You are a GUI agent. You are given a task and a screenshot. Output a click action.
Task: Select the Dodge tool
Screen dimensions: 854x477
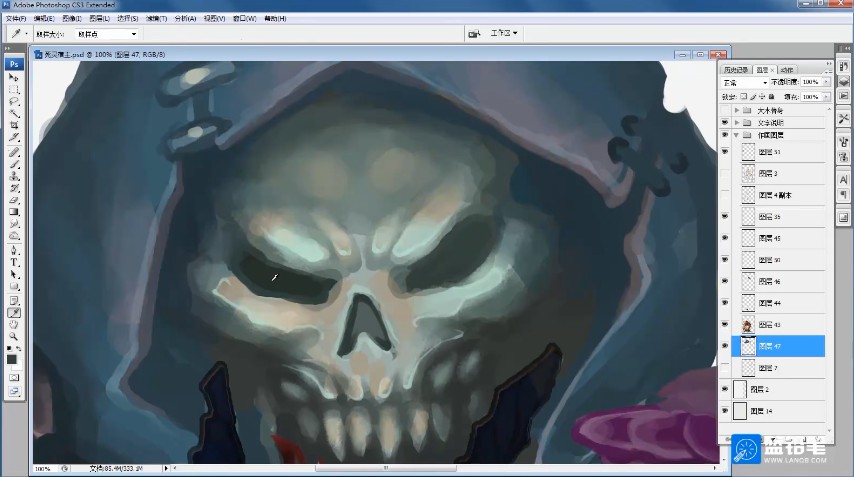tap(14, 236)
